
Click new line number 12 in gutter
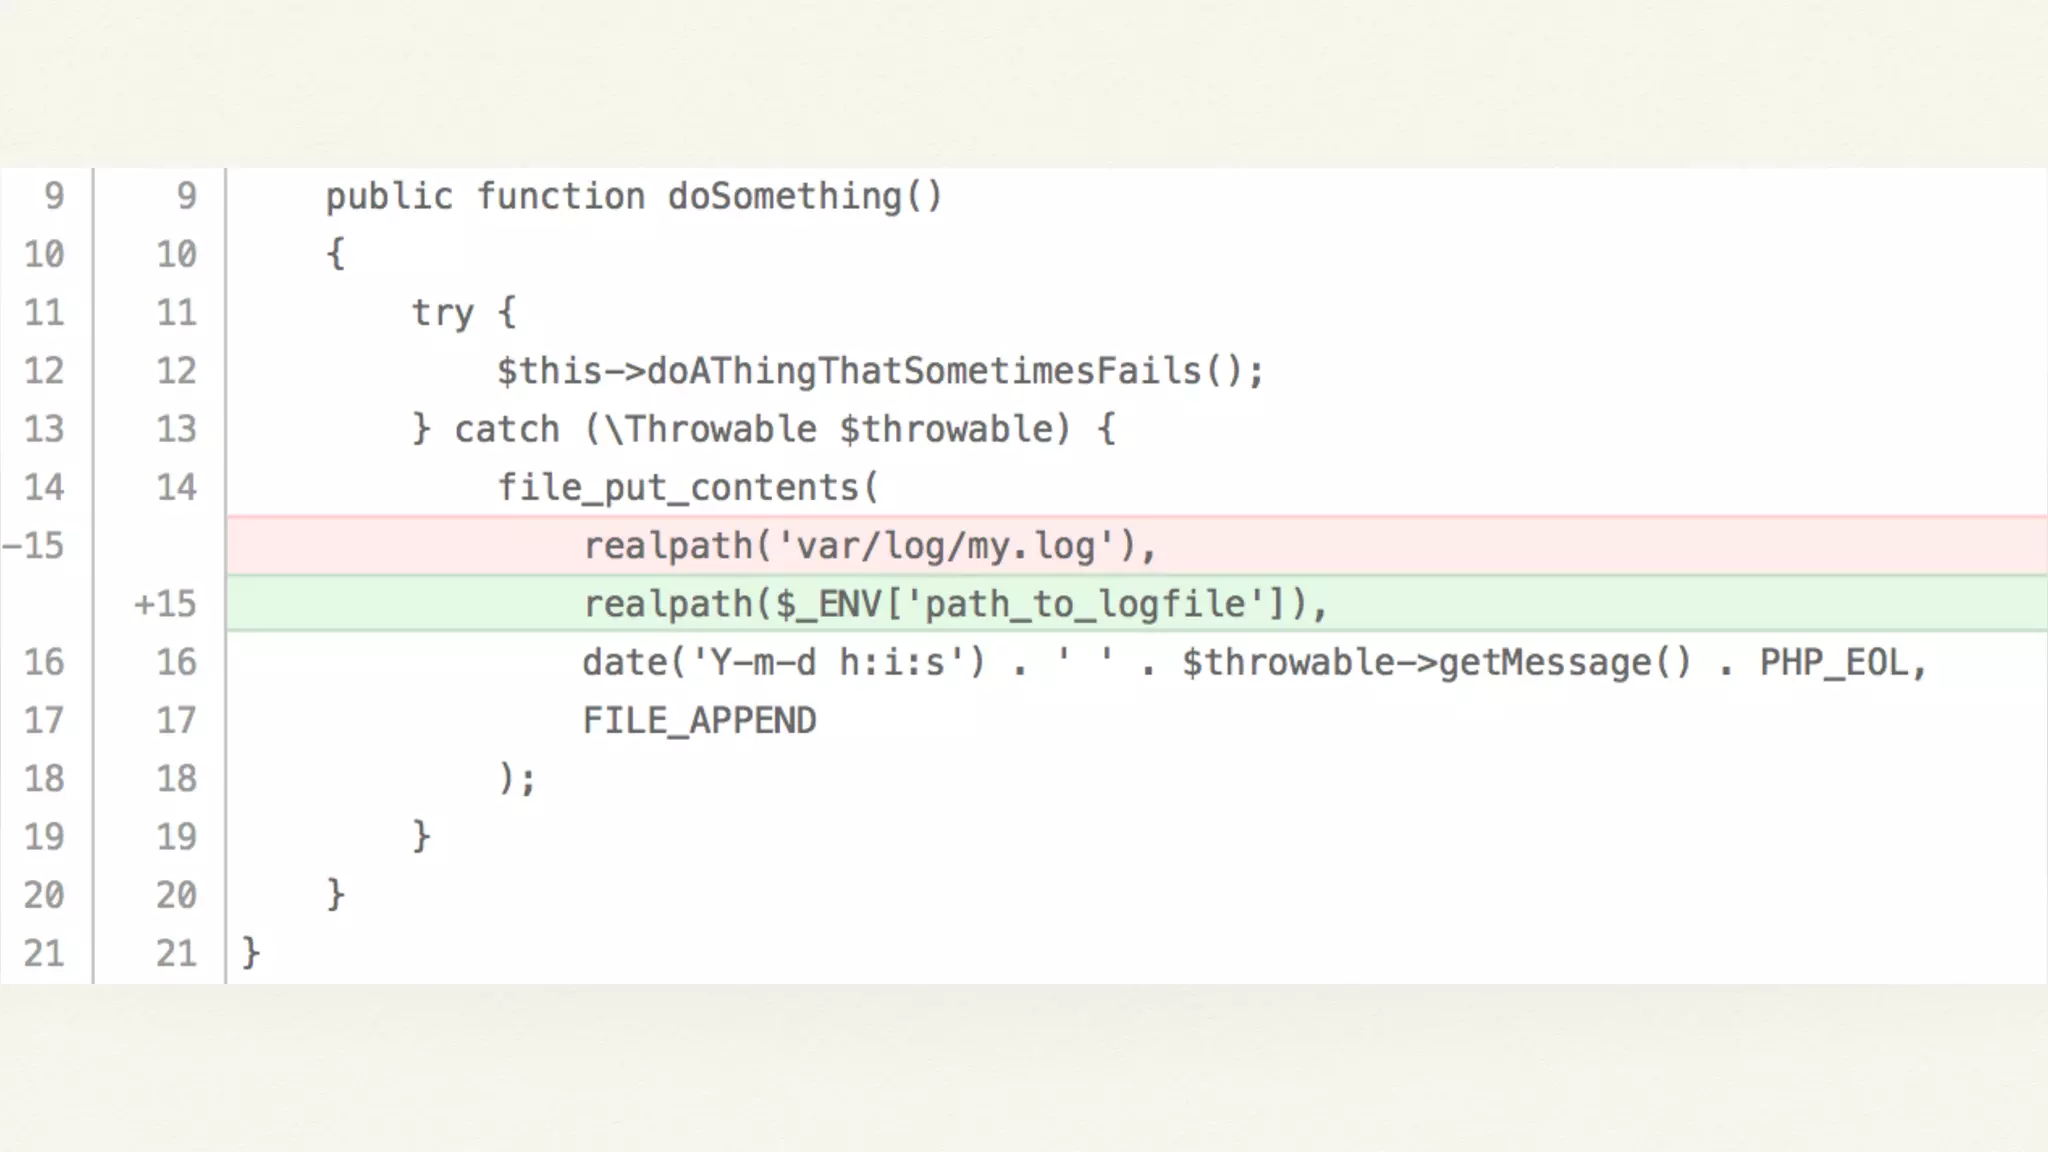(176, 371)
